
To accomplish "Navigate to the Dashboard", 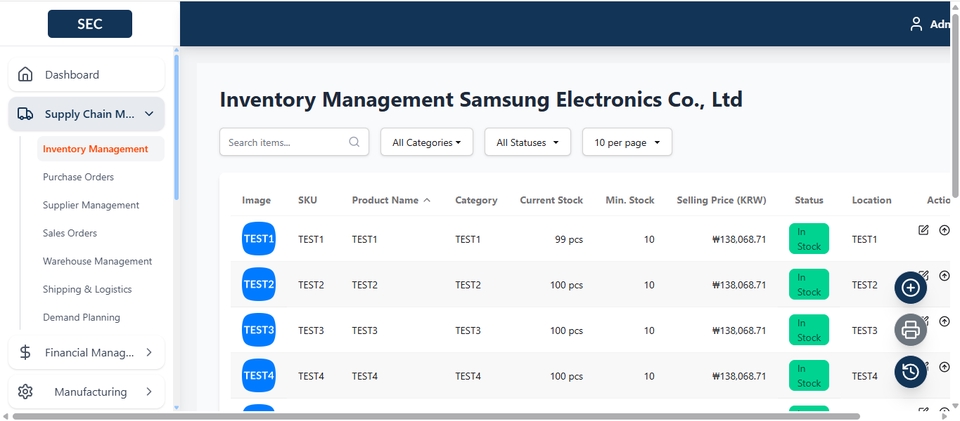I will (72, 75).
